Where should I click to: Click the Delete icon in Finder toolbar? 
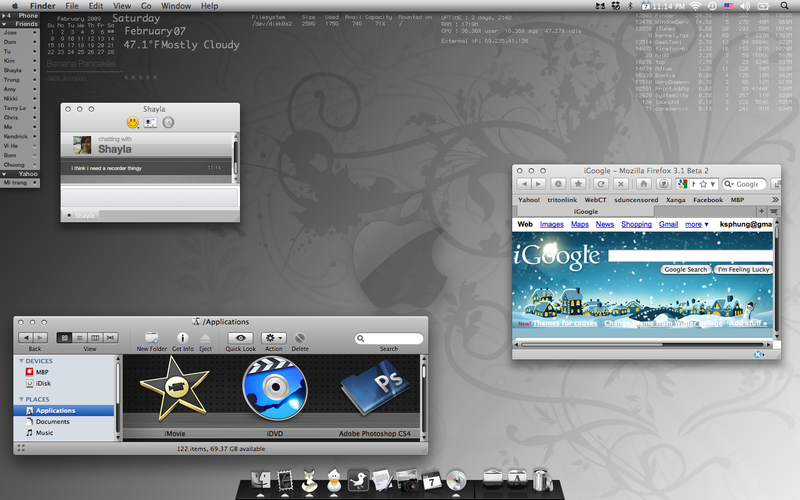click(x=300, y=338)
